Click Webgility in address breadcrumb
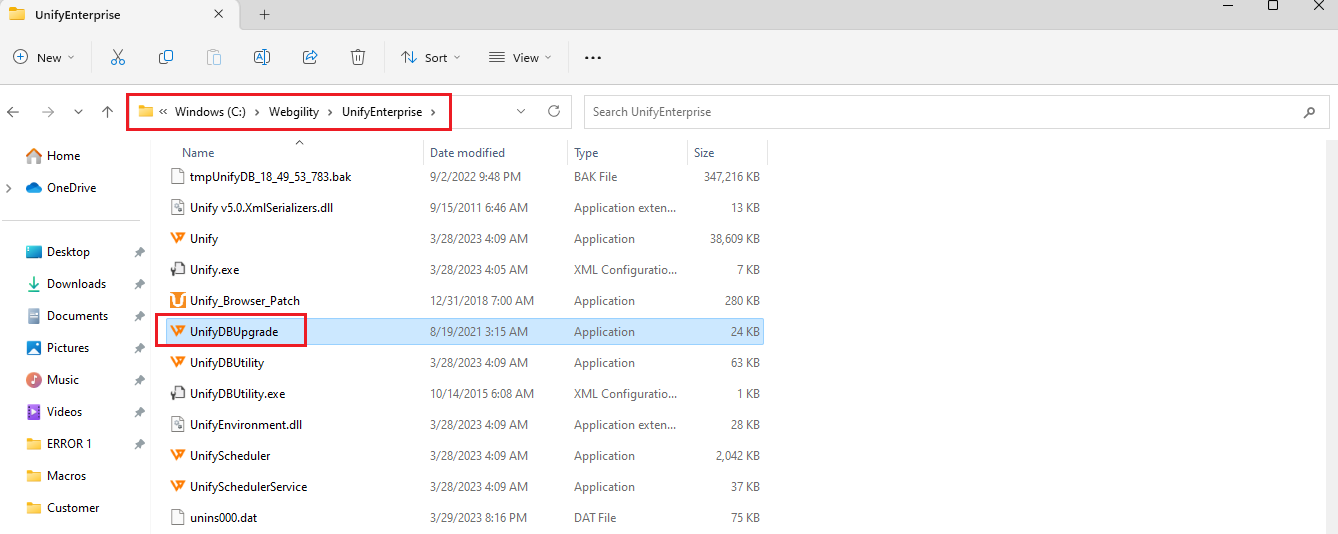Screen dimensions: 1338x534 [x=294, y=112]
